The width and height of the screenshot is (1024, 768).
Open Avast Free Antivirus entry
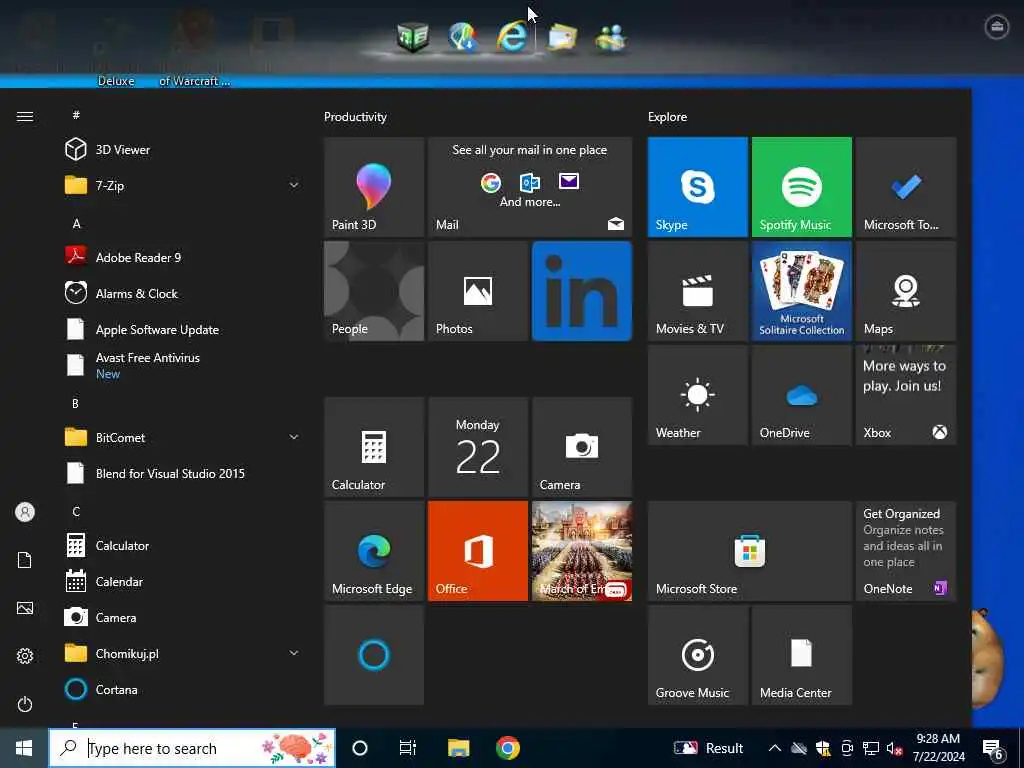[x=183, y=365]
